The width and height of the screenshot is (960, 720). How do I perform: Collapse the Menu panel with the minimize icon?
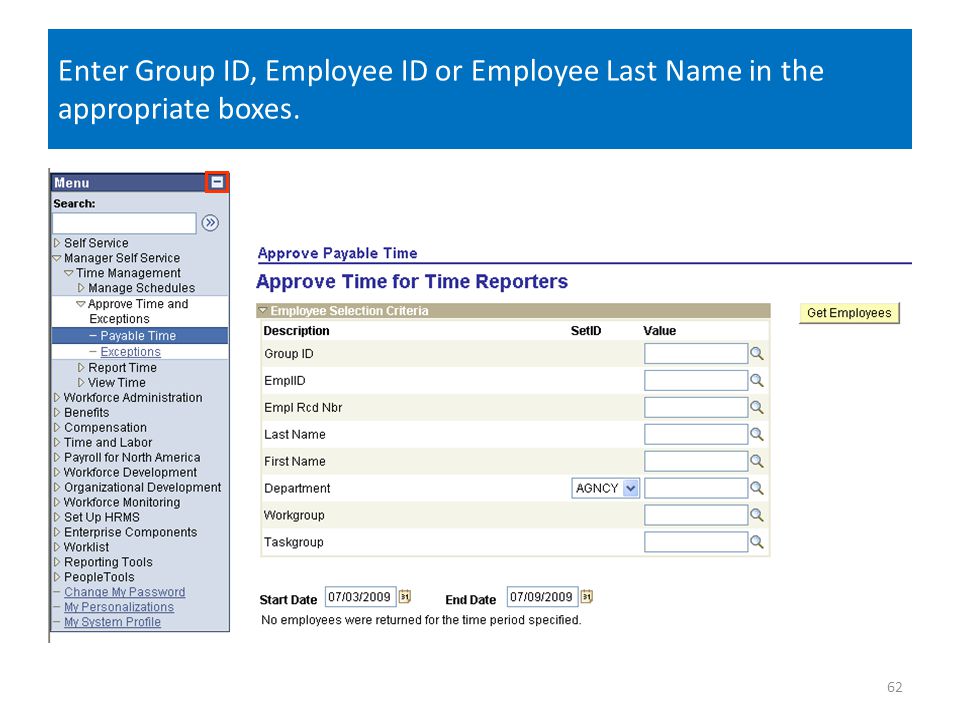(x=217, y=182)
